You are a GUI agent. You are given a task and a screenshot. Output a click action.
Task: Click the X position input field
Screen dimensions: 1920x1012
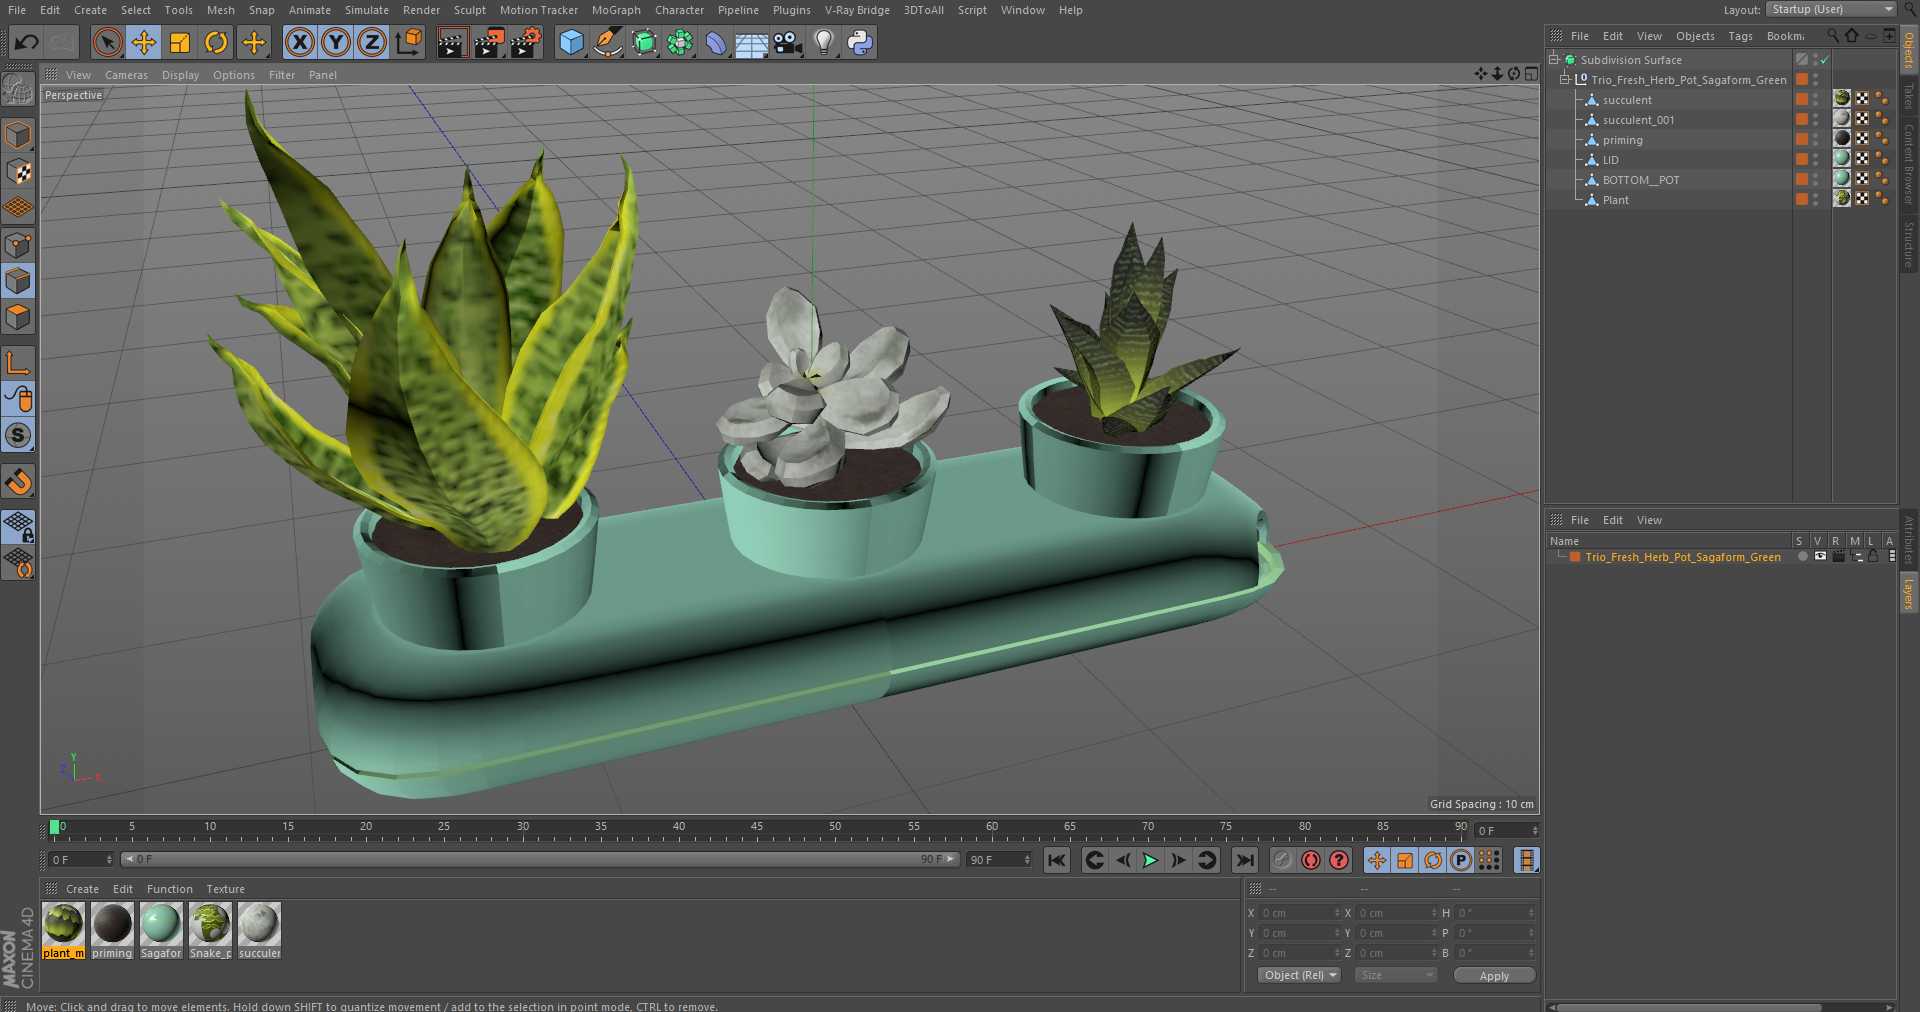pyautogui.click(x=1298, y=913)
